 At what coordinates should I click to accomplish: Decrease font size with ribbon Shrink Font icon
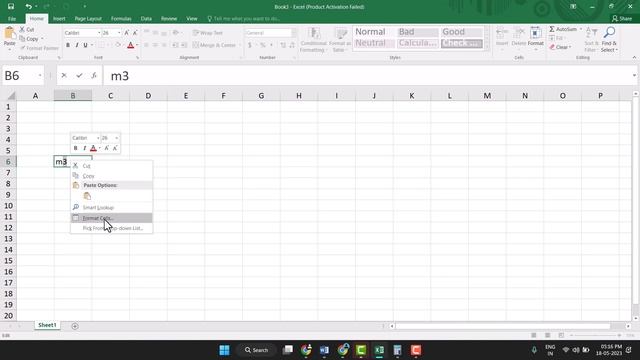(135, 33)
